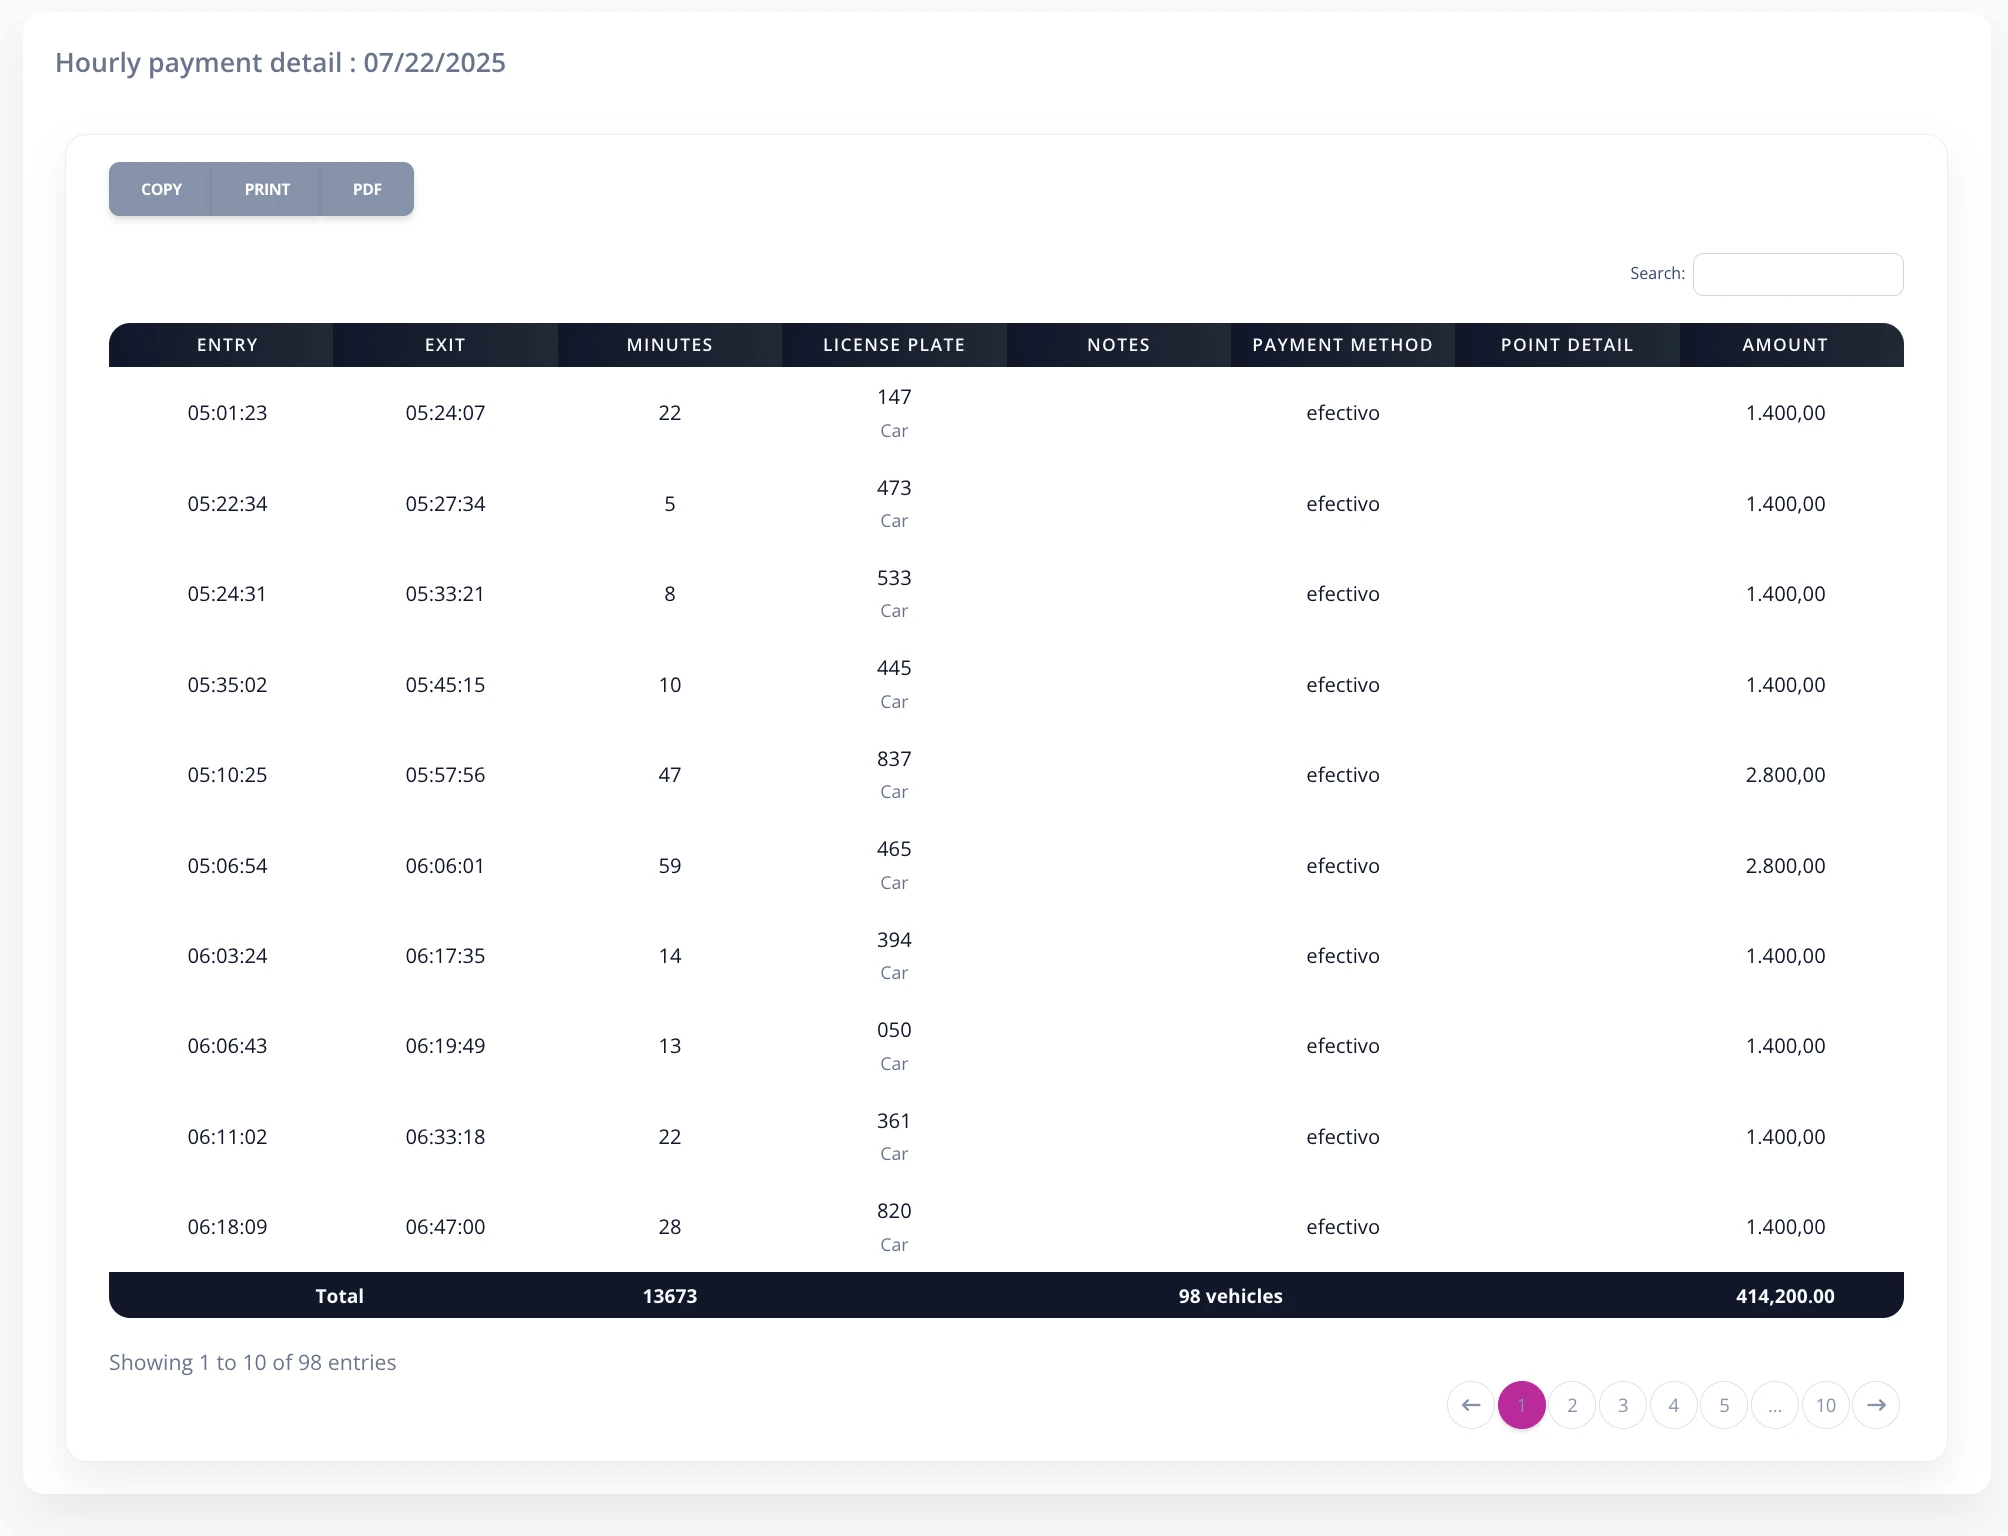
Task: Sort by the MINUTES column header
Action: click(670, 345)
